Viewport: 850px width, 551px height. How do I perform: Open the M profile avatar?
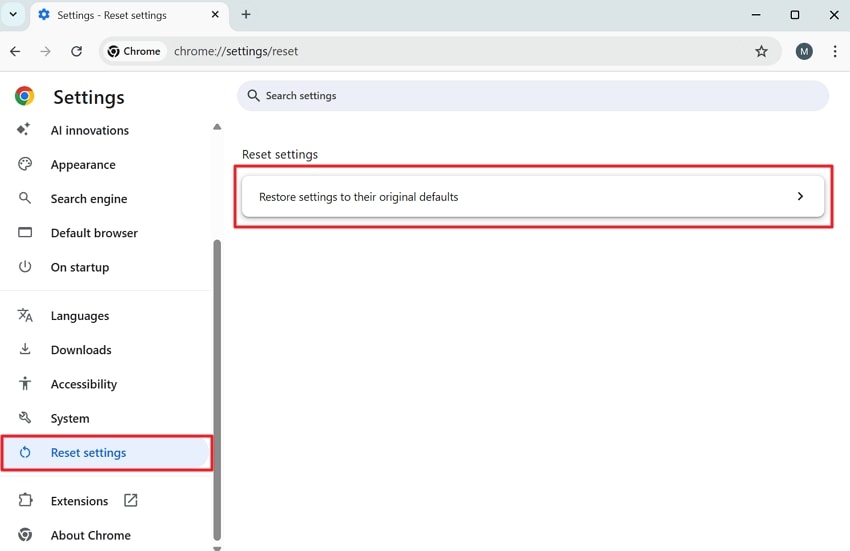[x=804, y=51]
